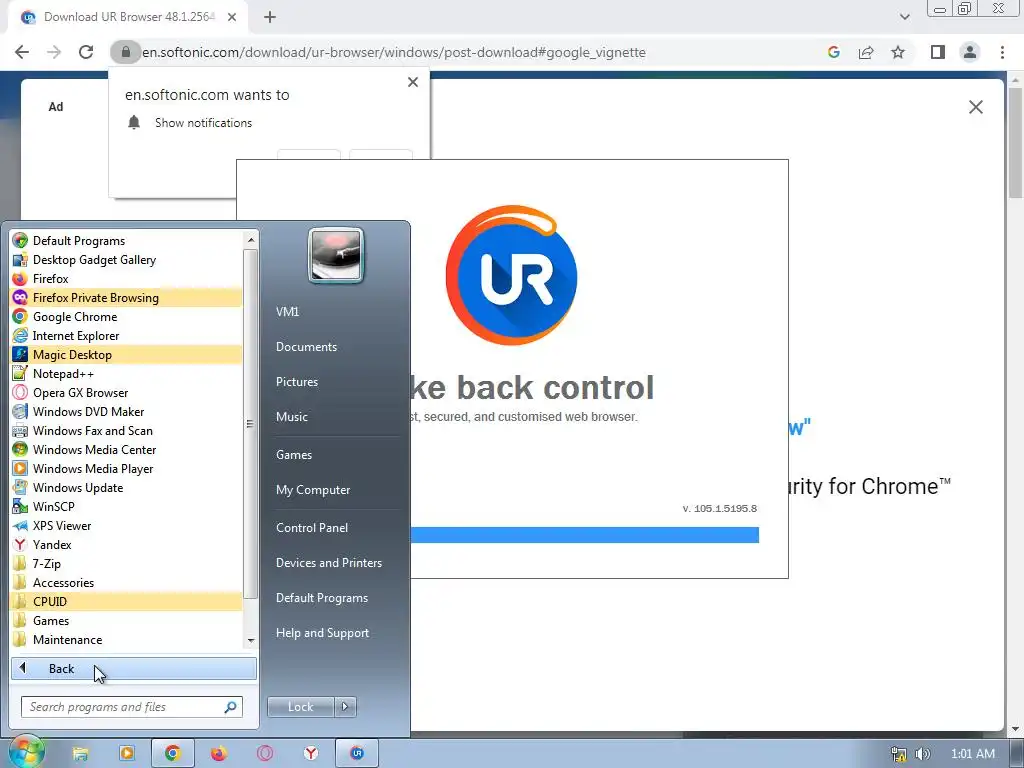
Task: Click the search magnifier icon in the Start menu
Action: (230, 707)
